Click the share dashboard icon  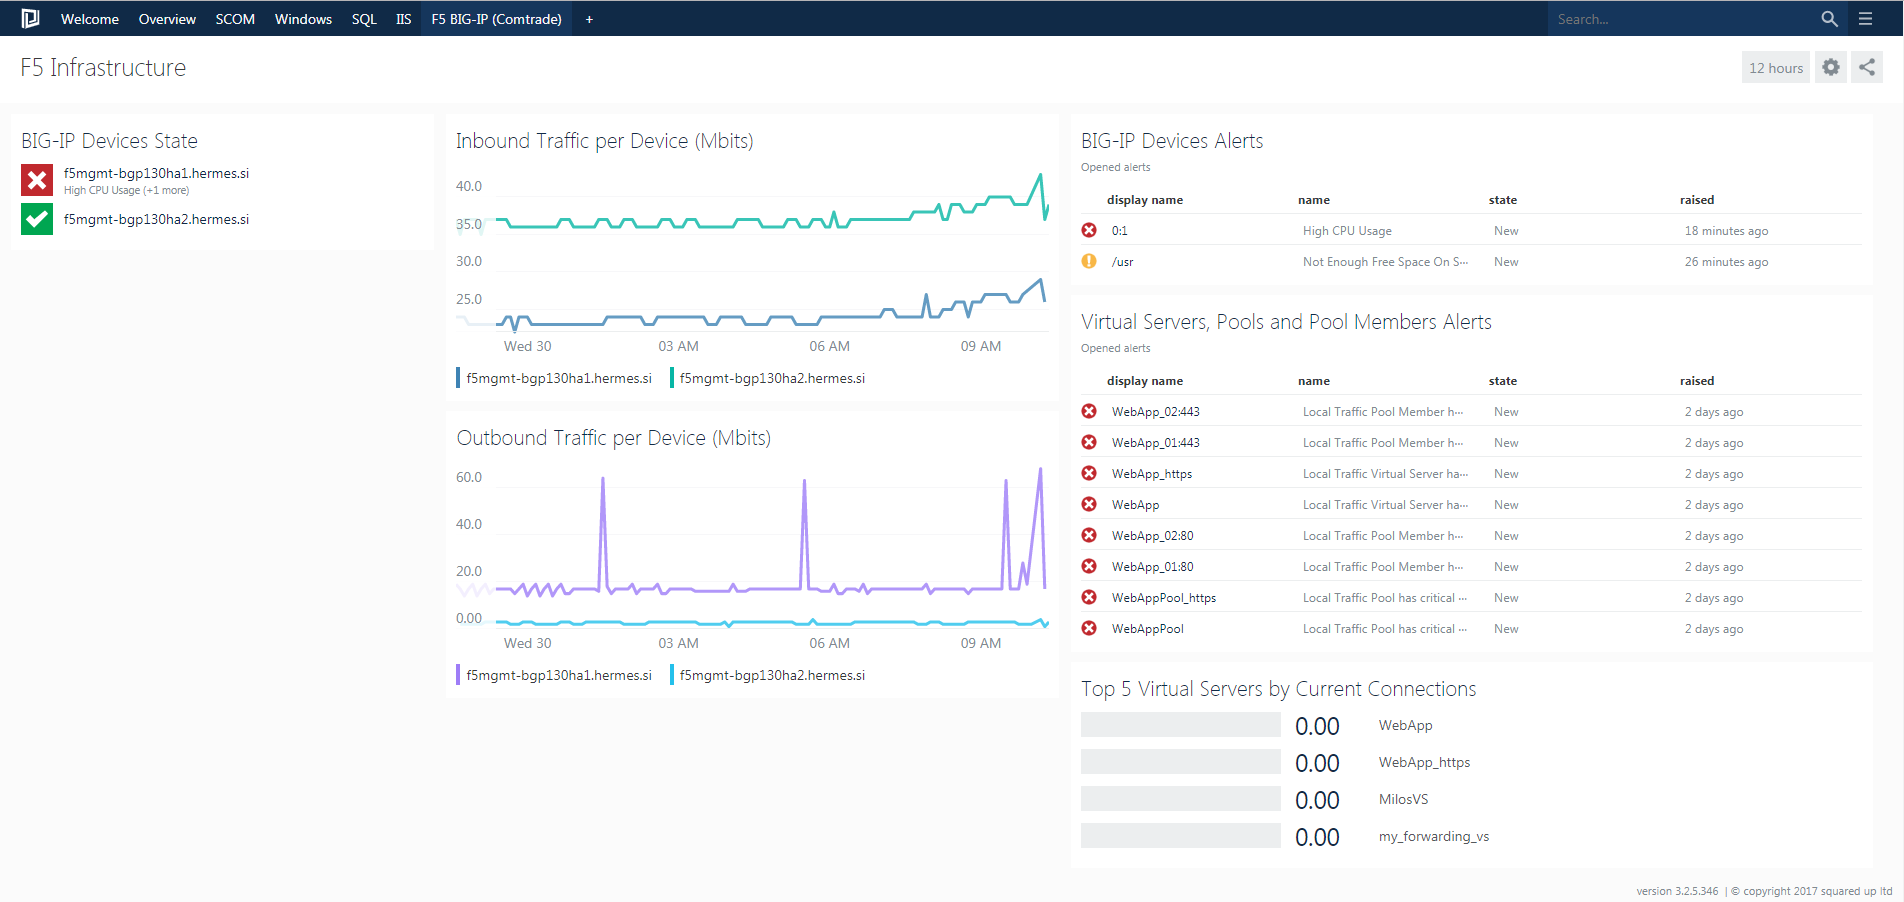(x=1866, y=67)
